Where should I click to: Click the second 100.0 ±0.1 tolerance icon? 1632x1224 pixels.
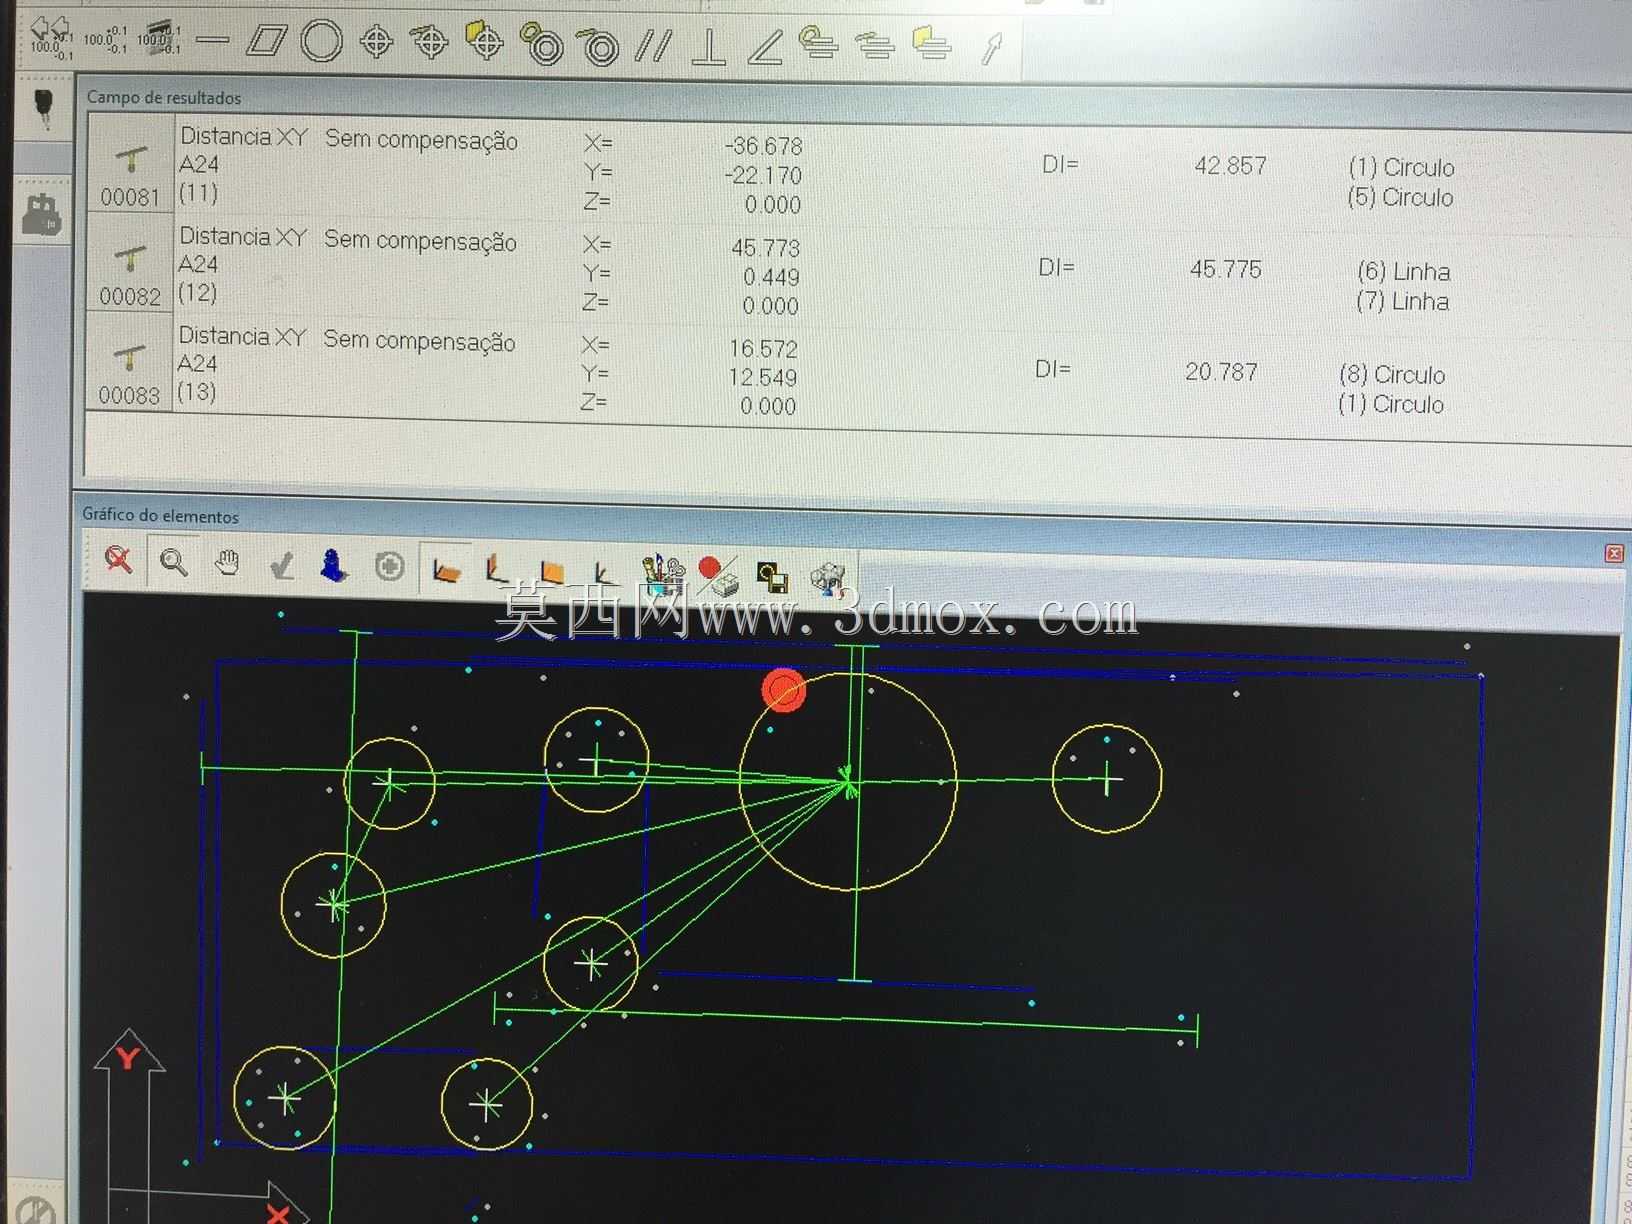coord(105,39)
